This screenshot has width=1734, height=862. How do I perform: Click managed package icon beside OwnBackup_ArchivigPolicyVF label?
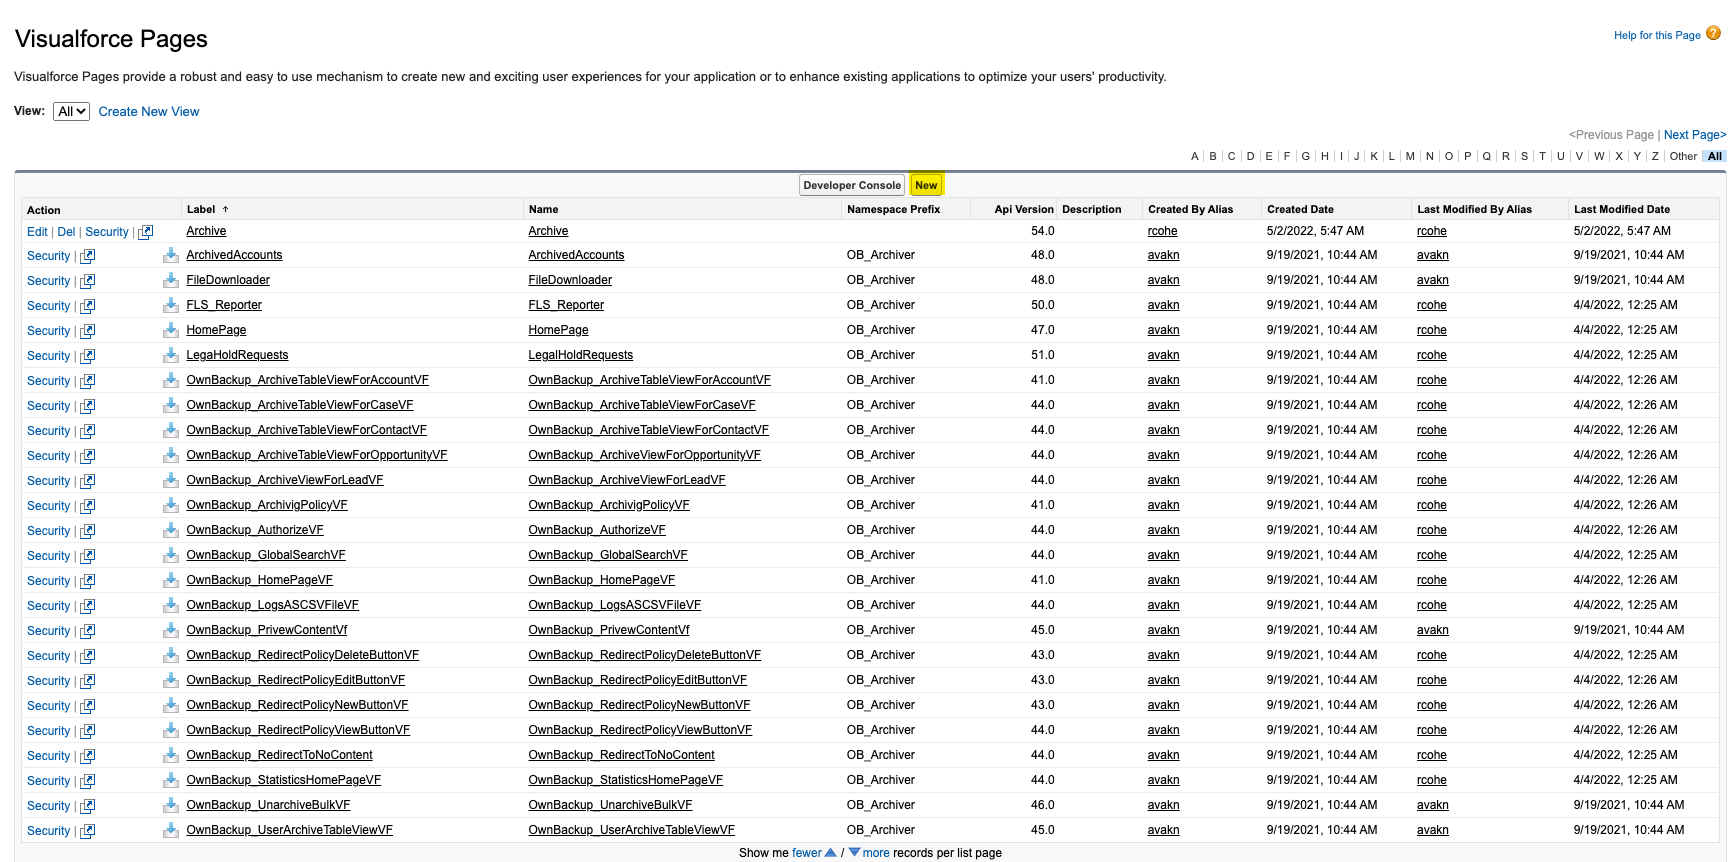[x=171, y=504]
